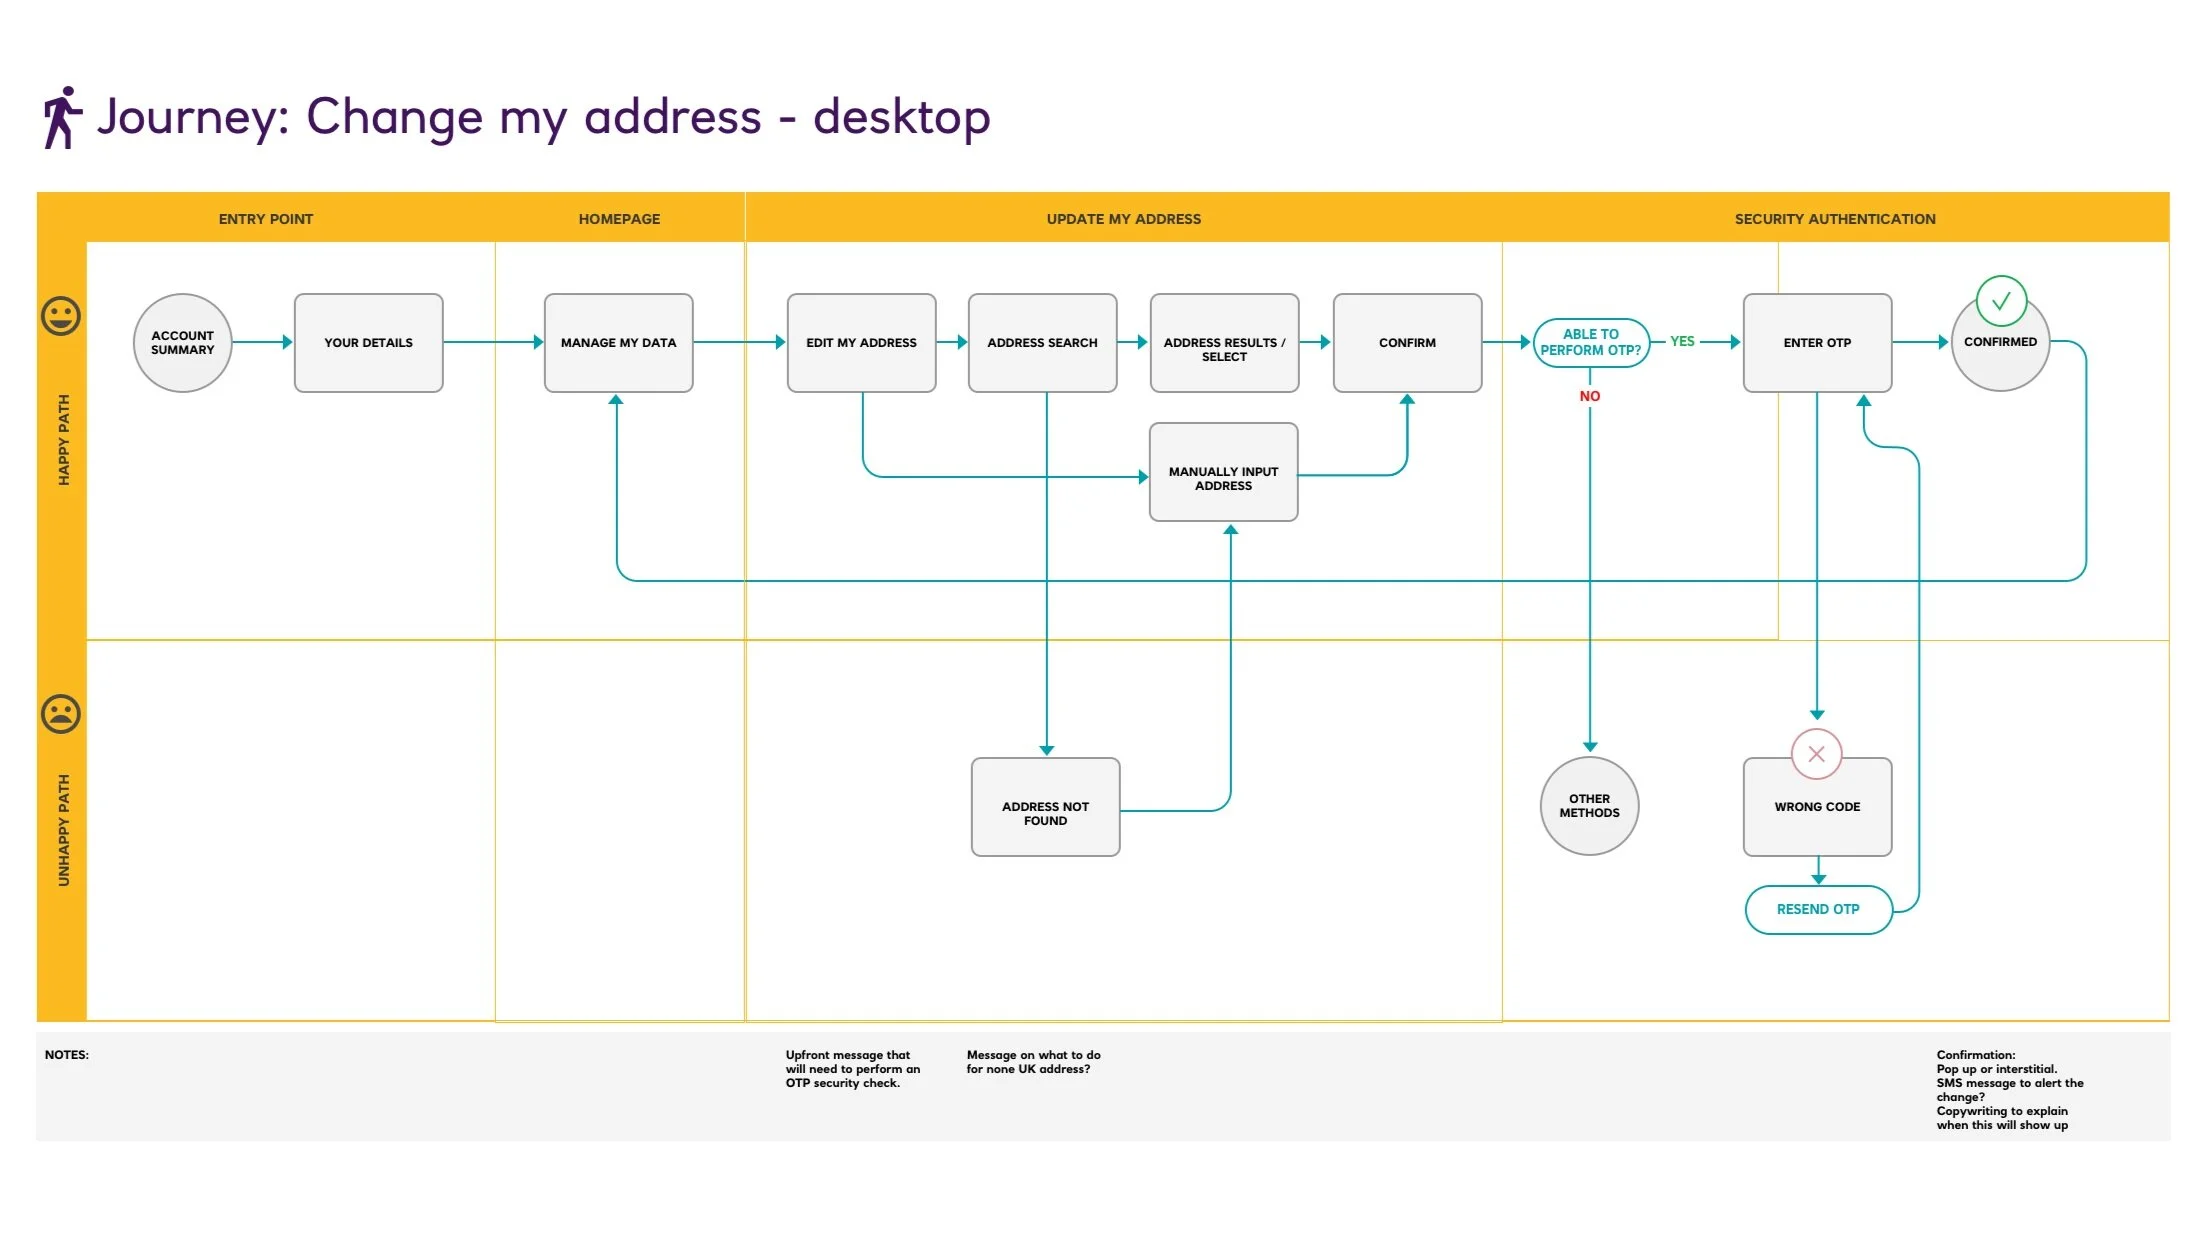Select the Account Summary circle node
Image resolution: width=2204 pixels, height=1240 pixels.
coord(182,343)
